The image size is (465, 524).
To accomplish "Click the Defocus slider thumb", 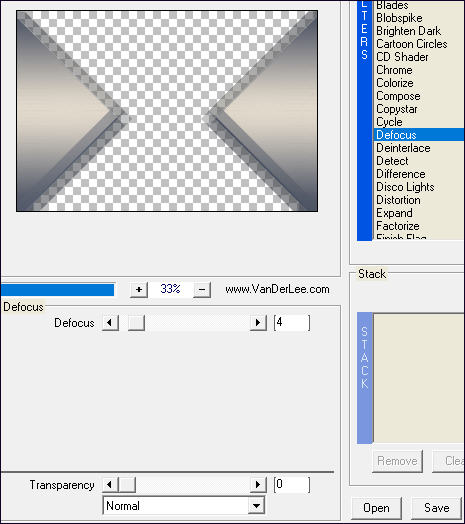I will pyautogui.click(x=136, y=323).
